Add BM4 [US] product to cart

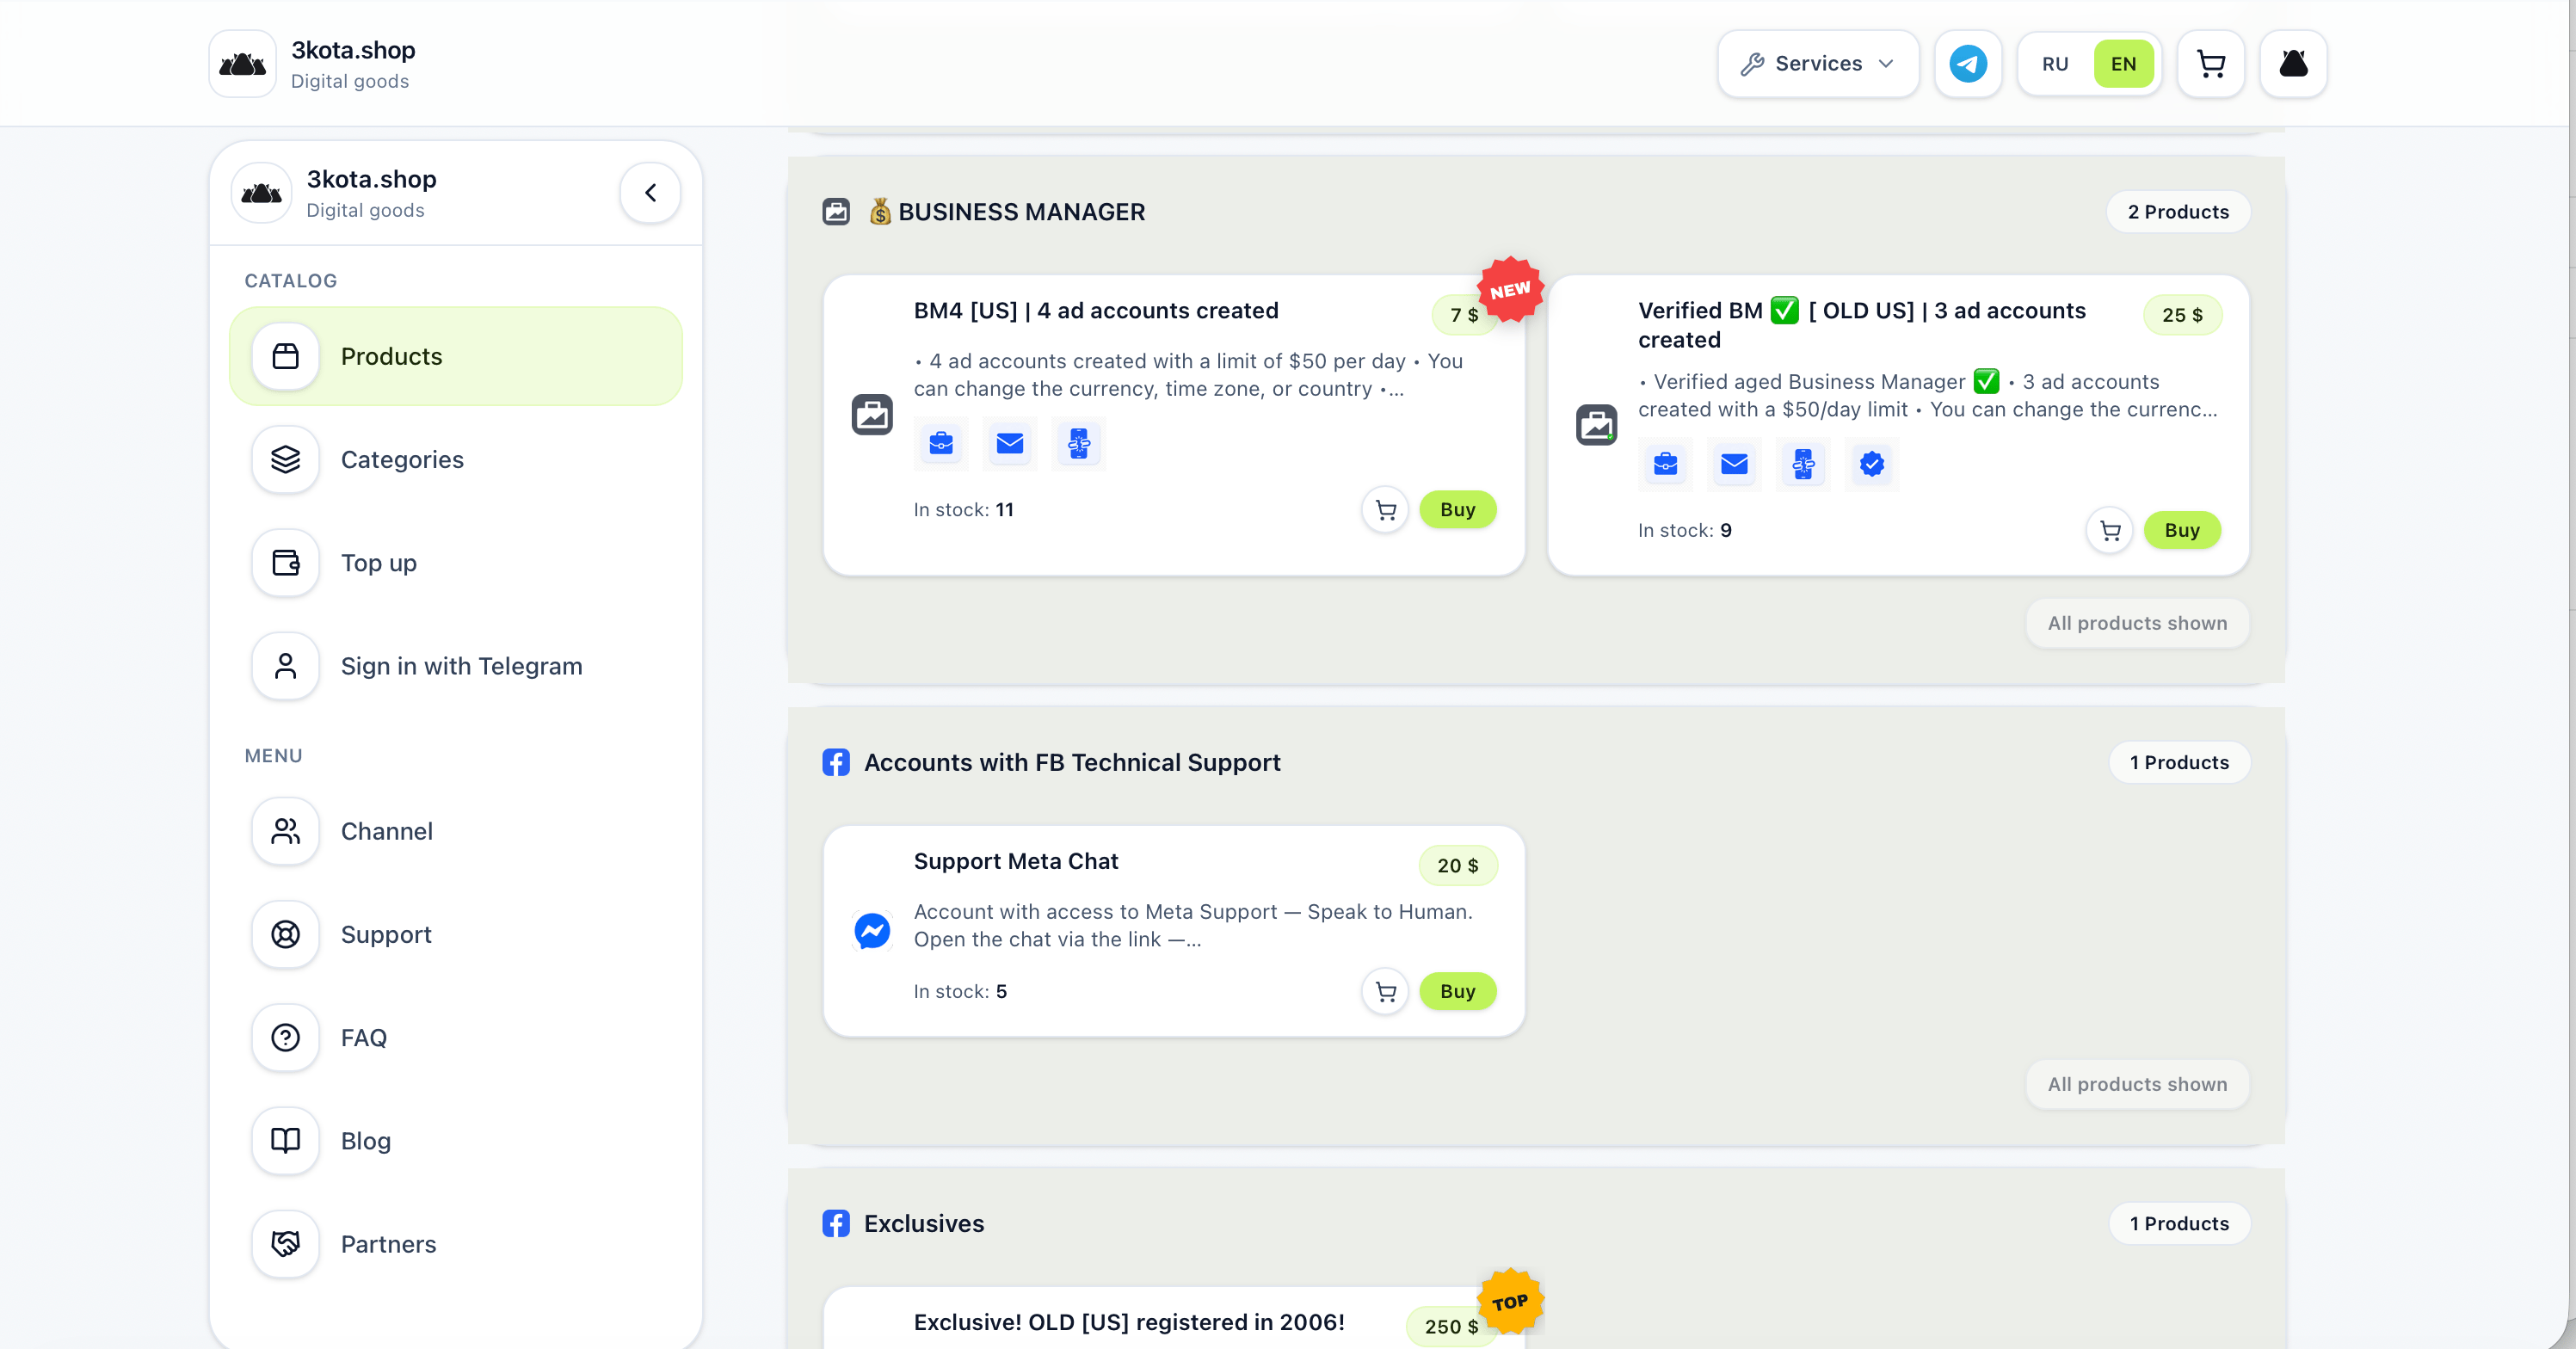(x=1385, y=510)
